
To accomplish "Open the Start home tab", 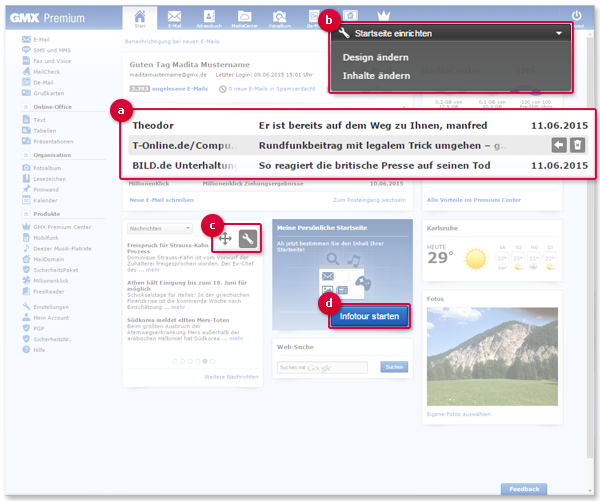I will click(140, 18).
